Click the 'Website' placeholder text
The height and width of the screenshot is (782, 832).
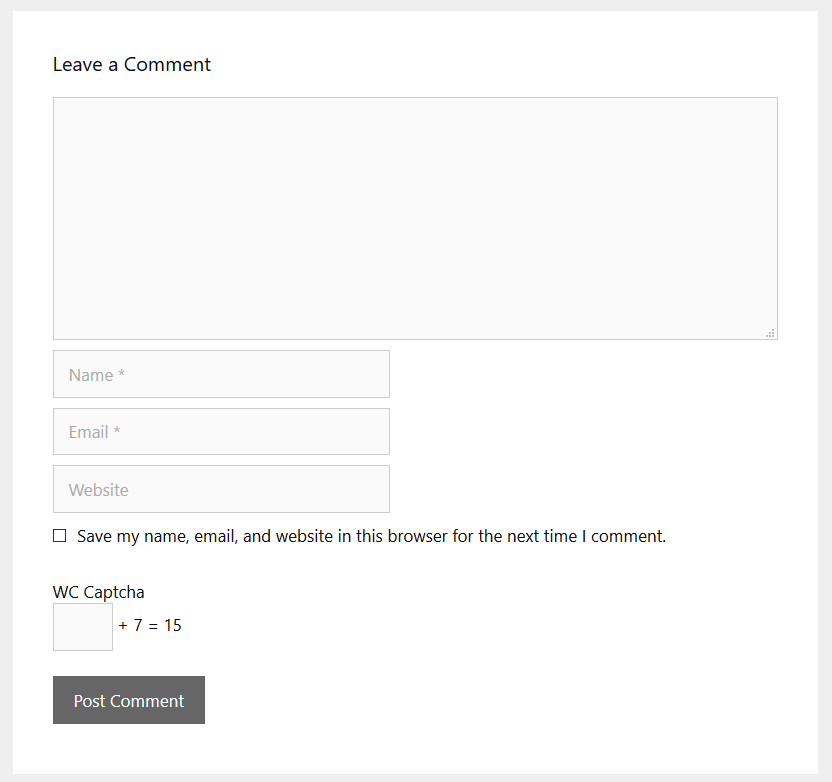(99, 490)
